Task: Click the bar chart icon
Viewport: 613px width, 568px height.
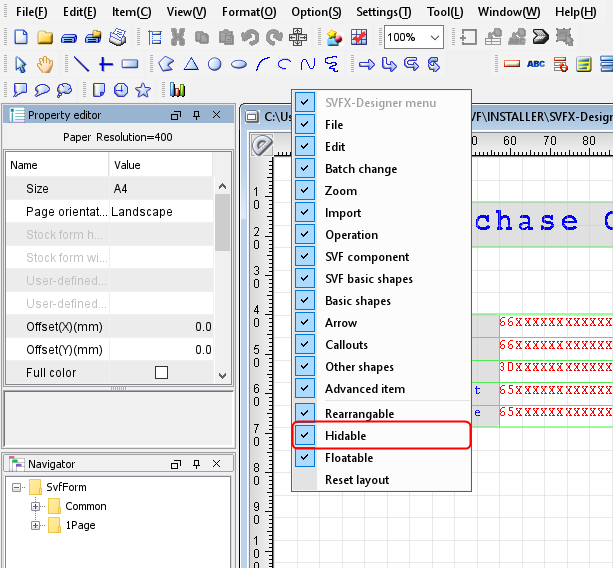Action: 178,90
